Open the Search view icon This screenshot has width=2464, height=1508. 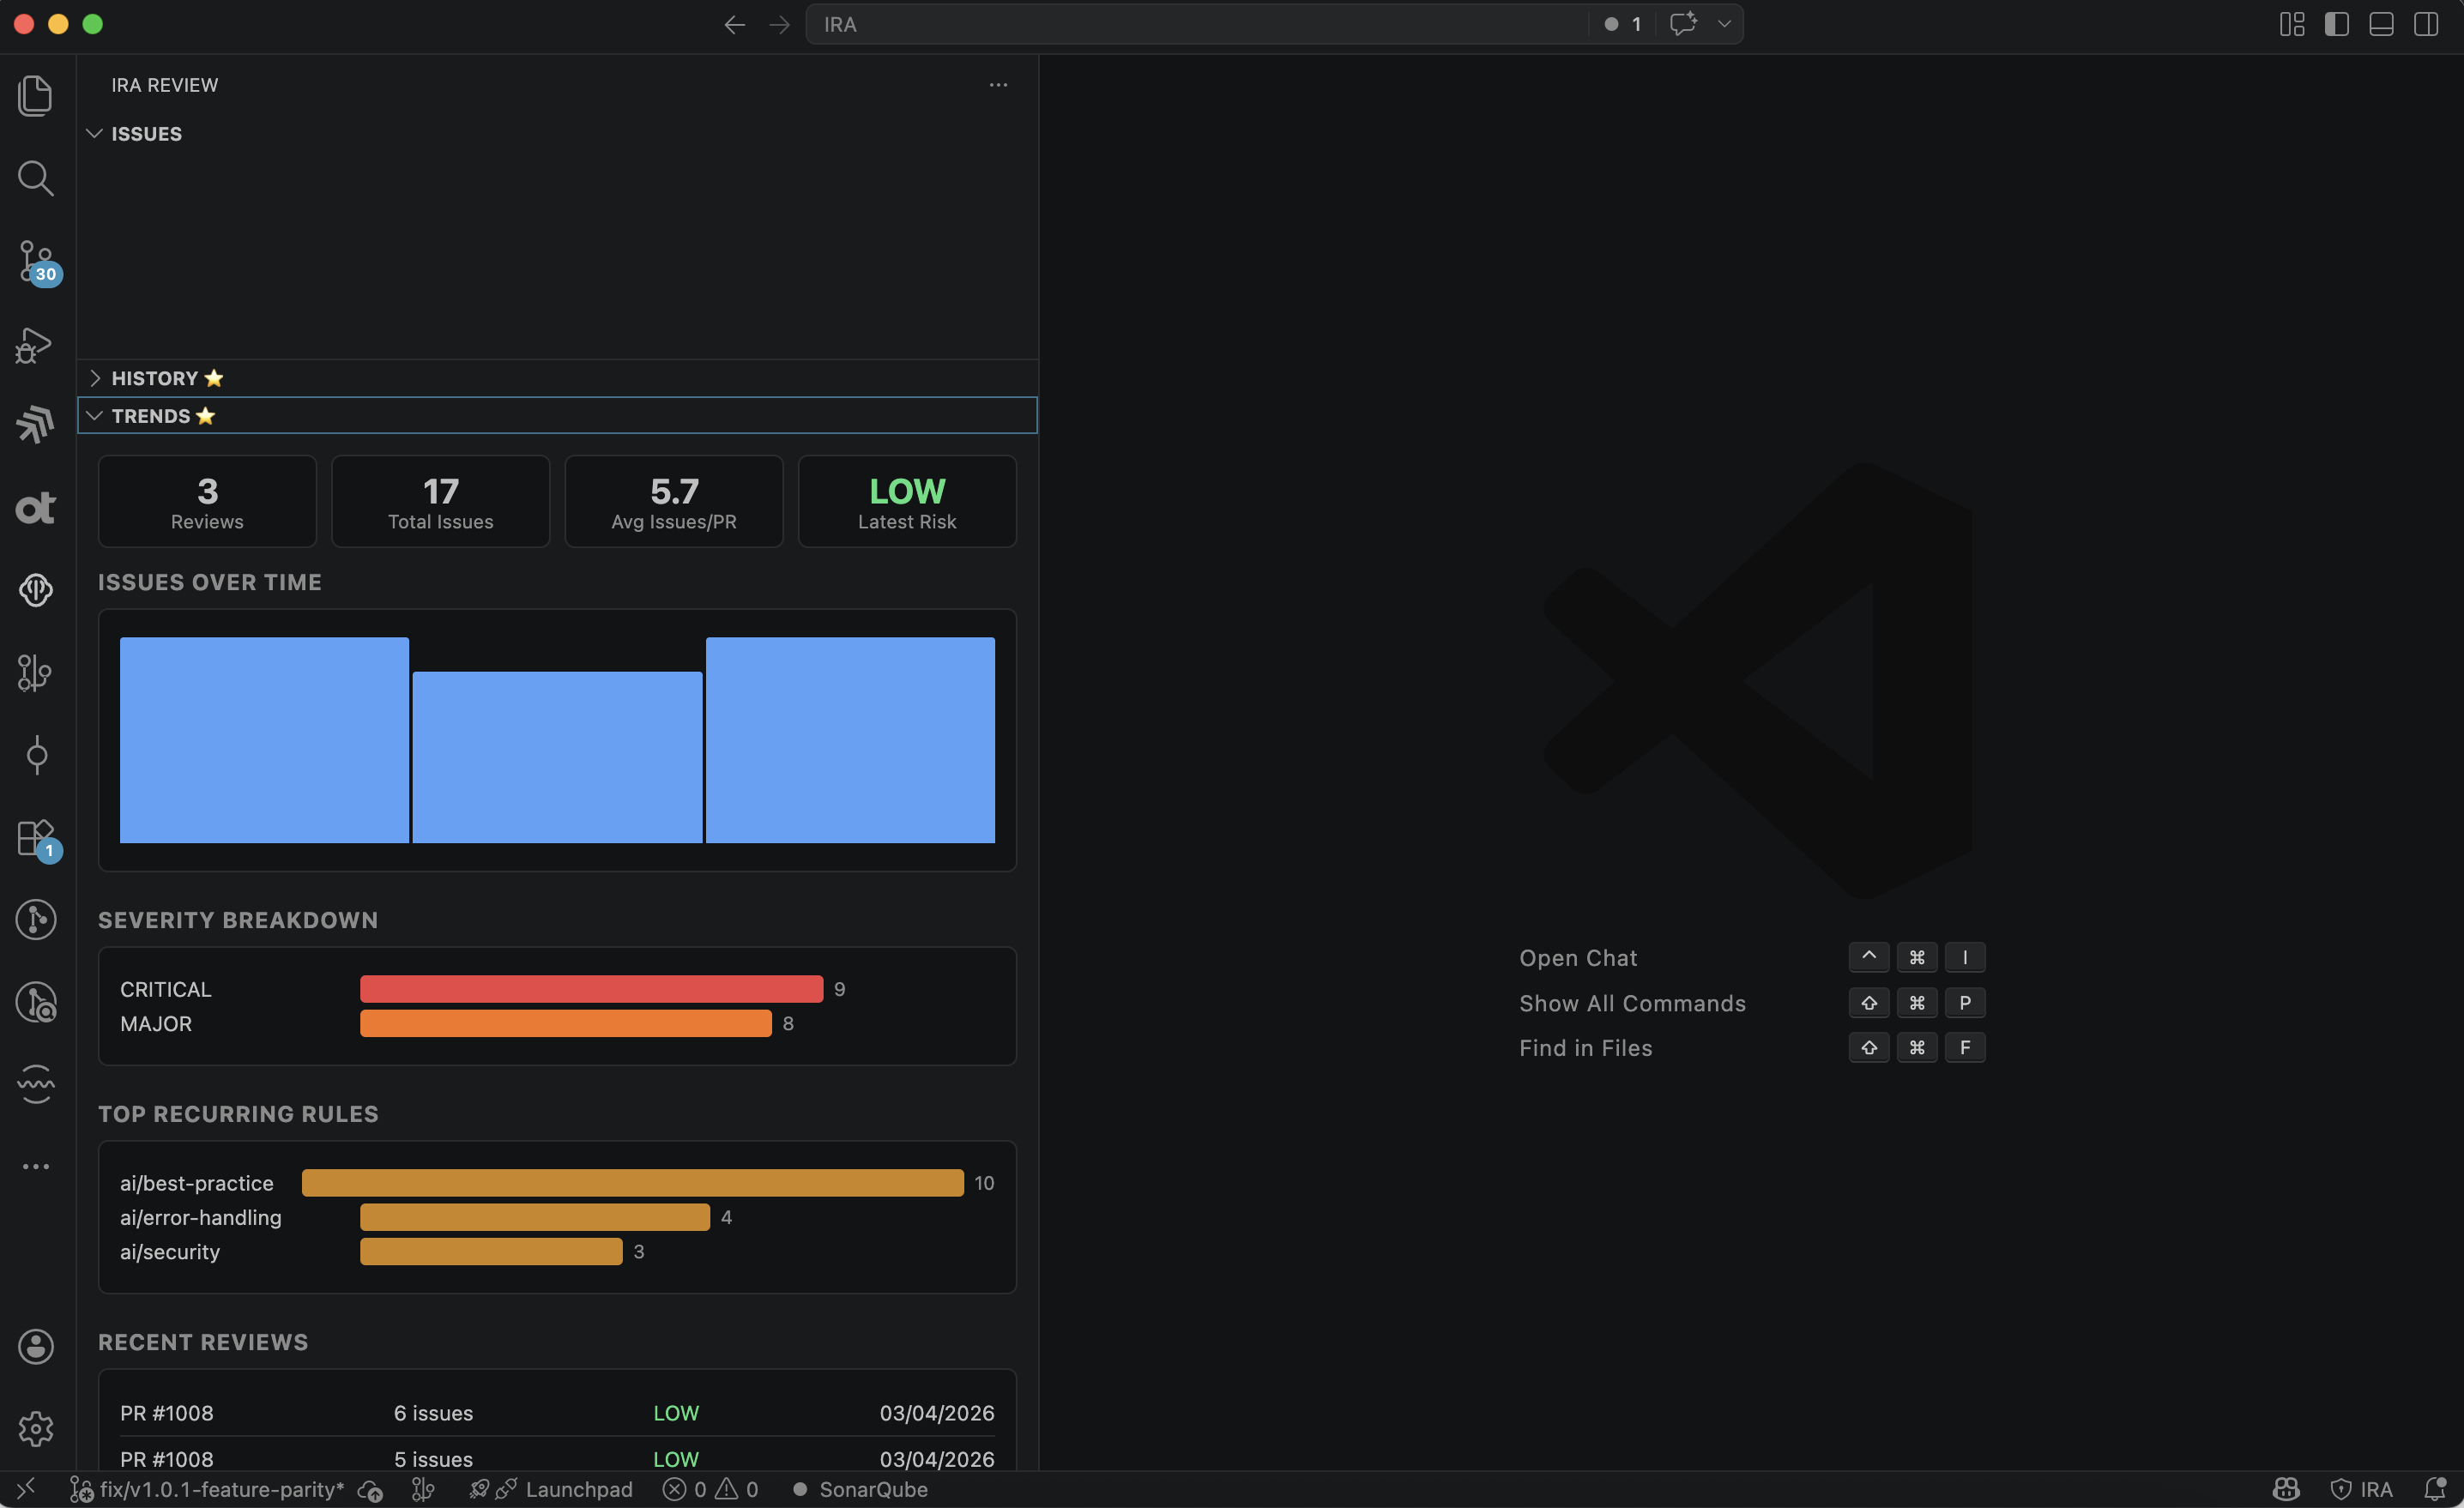click(36, 178)
